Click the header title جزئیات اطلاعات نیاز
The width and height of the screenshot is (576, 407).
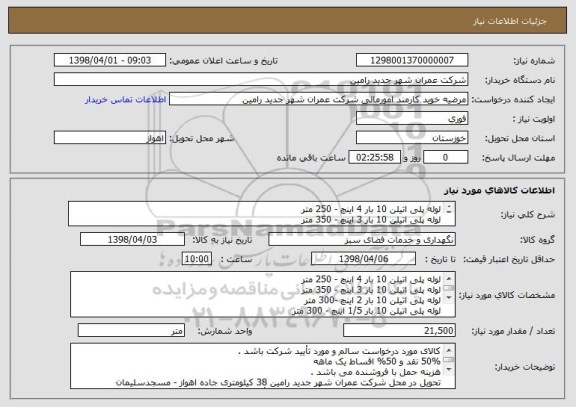click(x=510, y=21)
